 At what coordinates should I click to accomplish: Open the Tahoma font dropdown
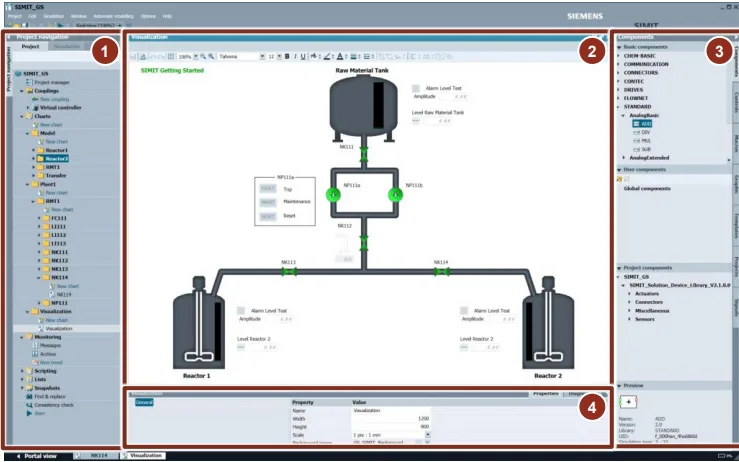coord(263,57)
